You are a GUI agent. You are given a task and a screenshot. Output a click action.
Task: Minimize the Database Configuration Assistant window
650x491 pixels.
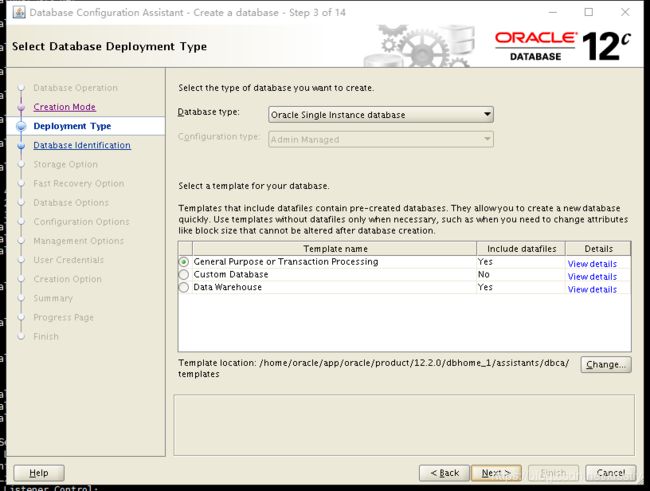(x=553, y=12)
